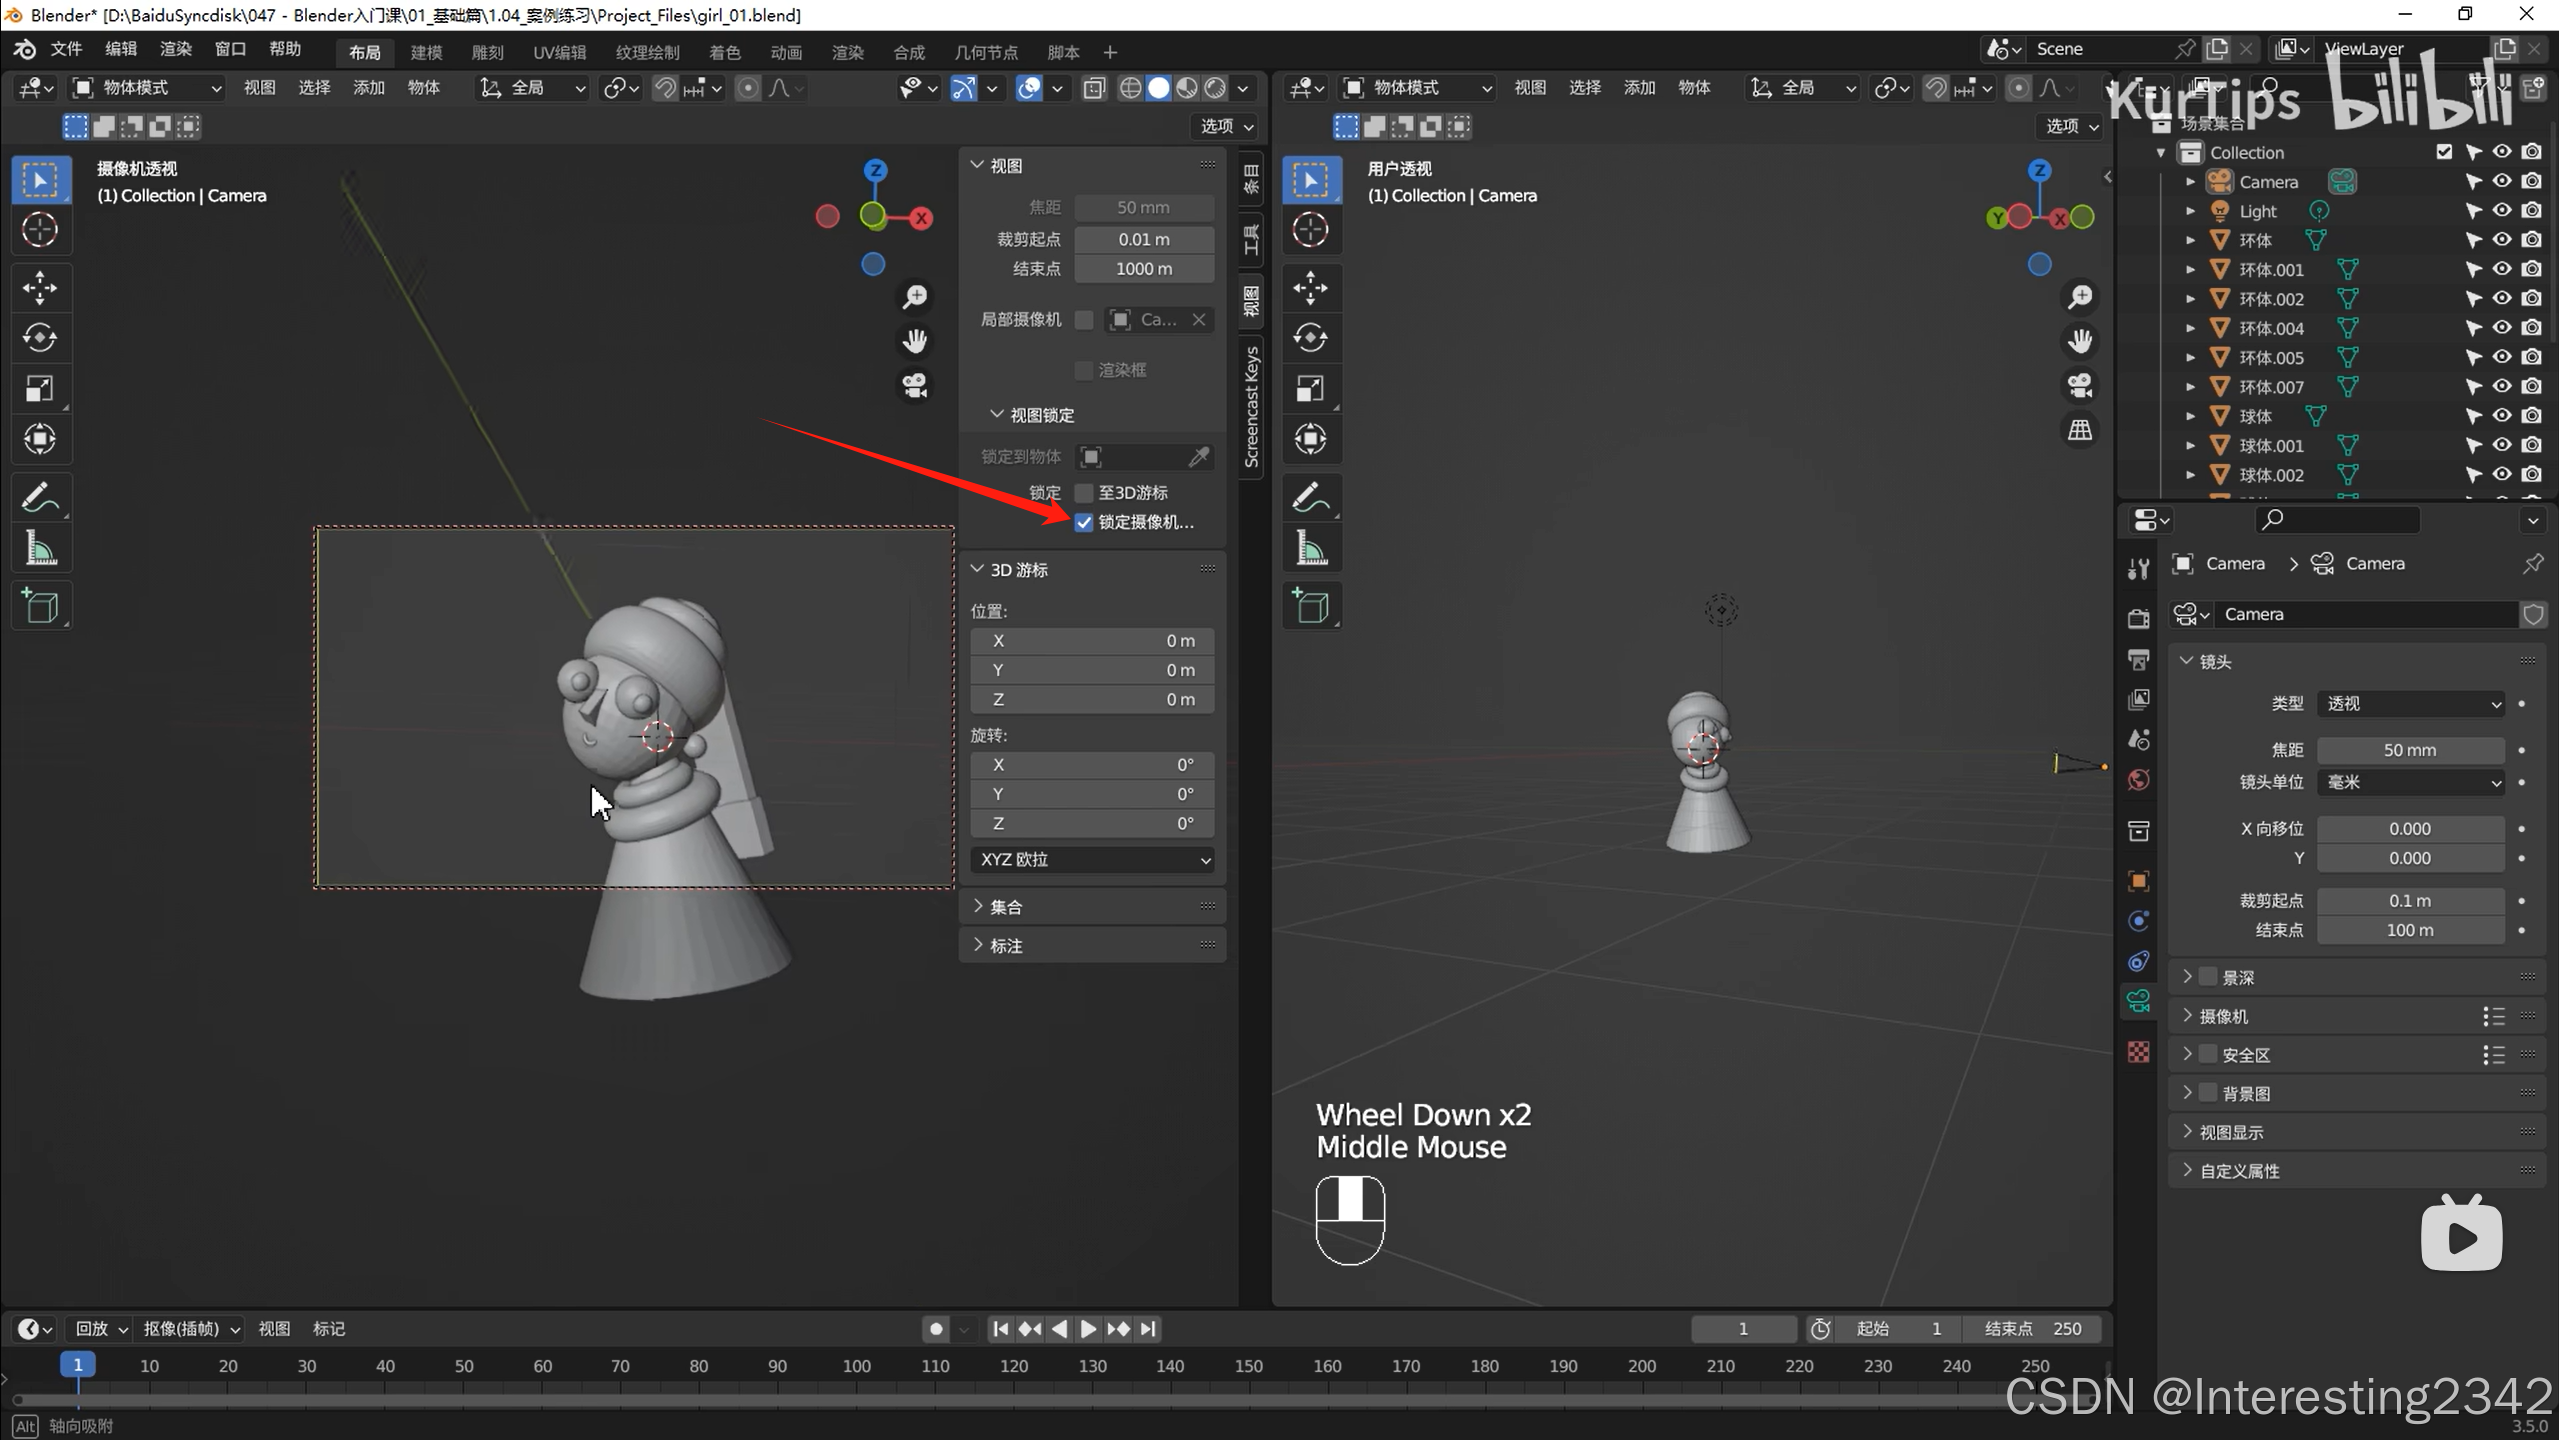This screenshot has height=1440, width=2559.
Task: Open the 文件 menu
Action: click(66, 49)
